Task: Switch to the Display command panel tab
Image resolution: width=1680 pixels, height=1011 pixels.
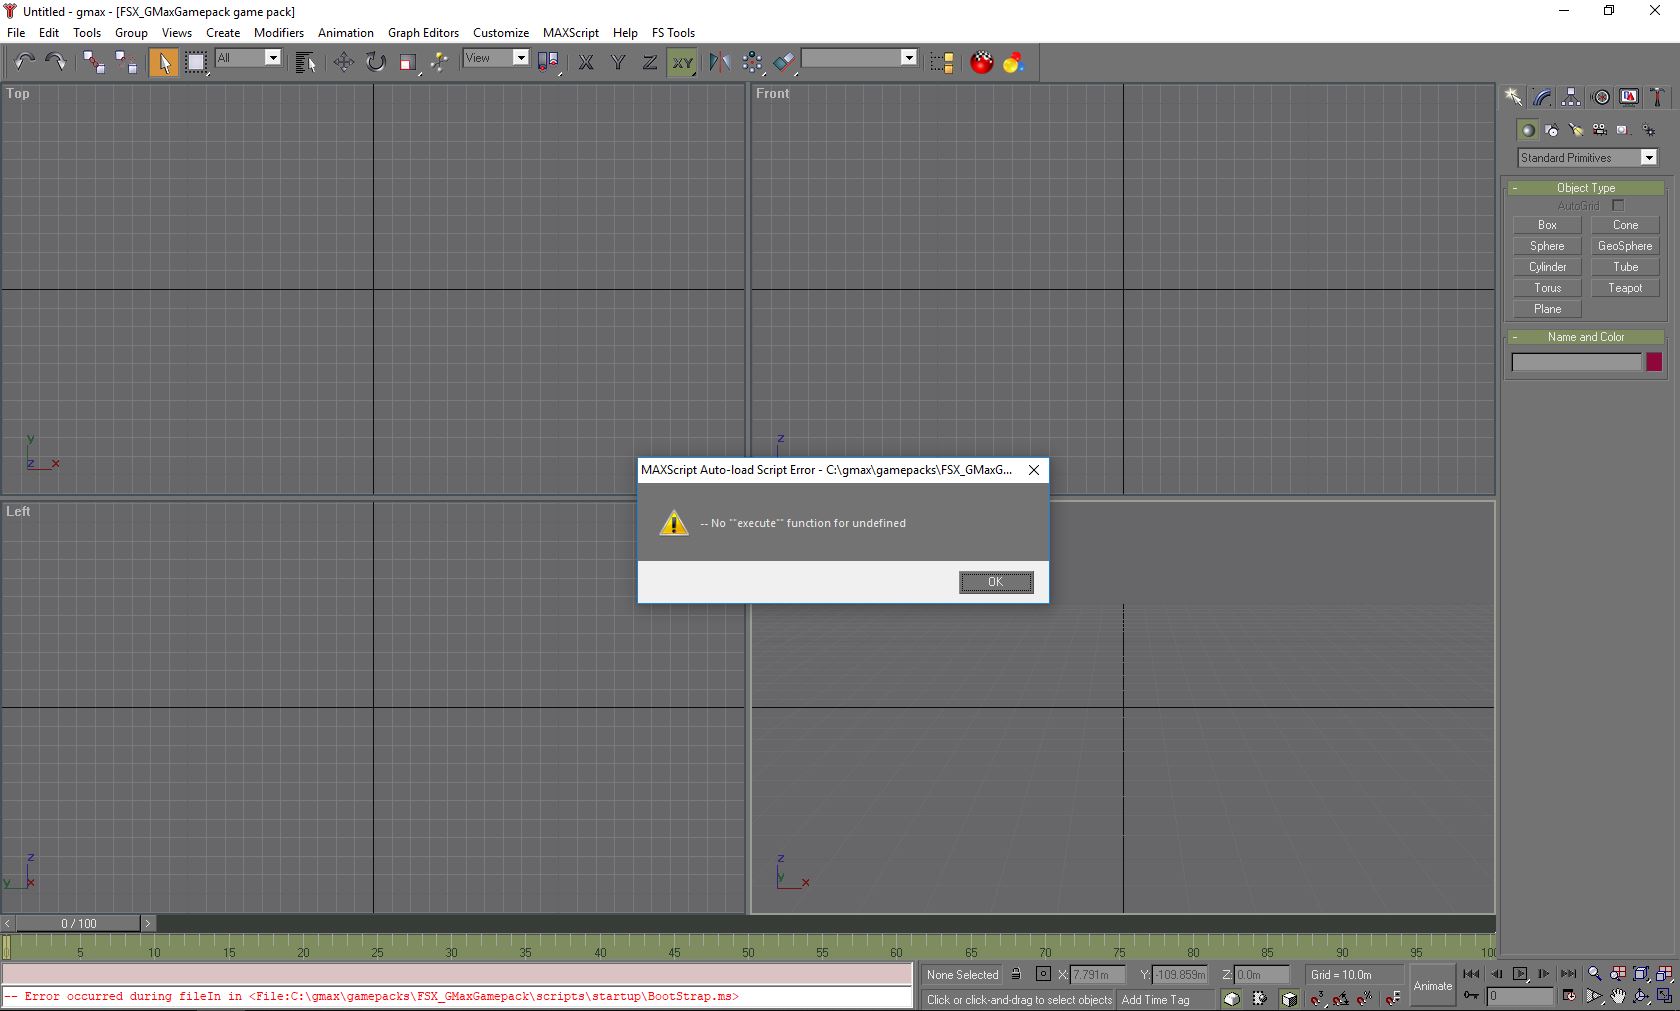Action: coord(1629,97)
